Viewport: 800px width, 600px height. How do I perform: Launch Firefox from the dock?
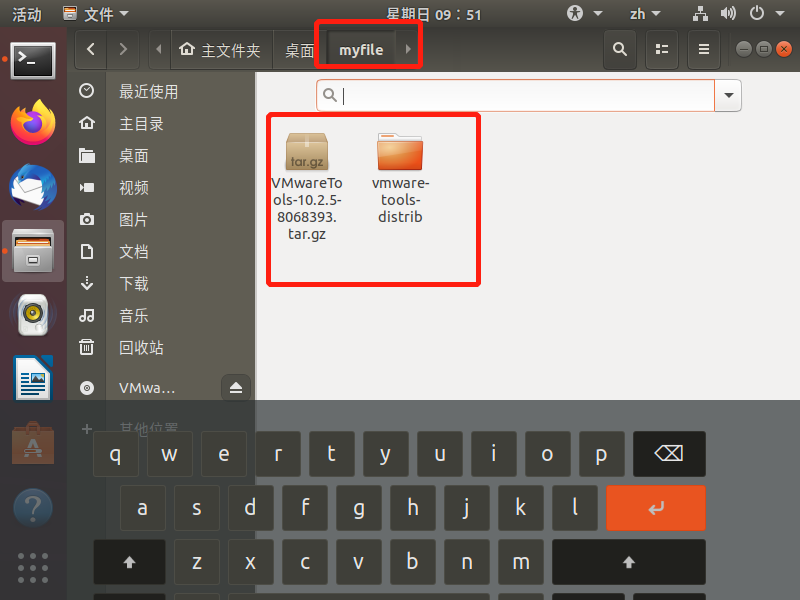tap(33, 122)
